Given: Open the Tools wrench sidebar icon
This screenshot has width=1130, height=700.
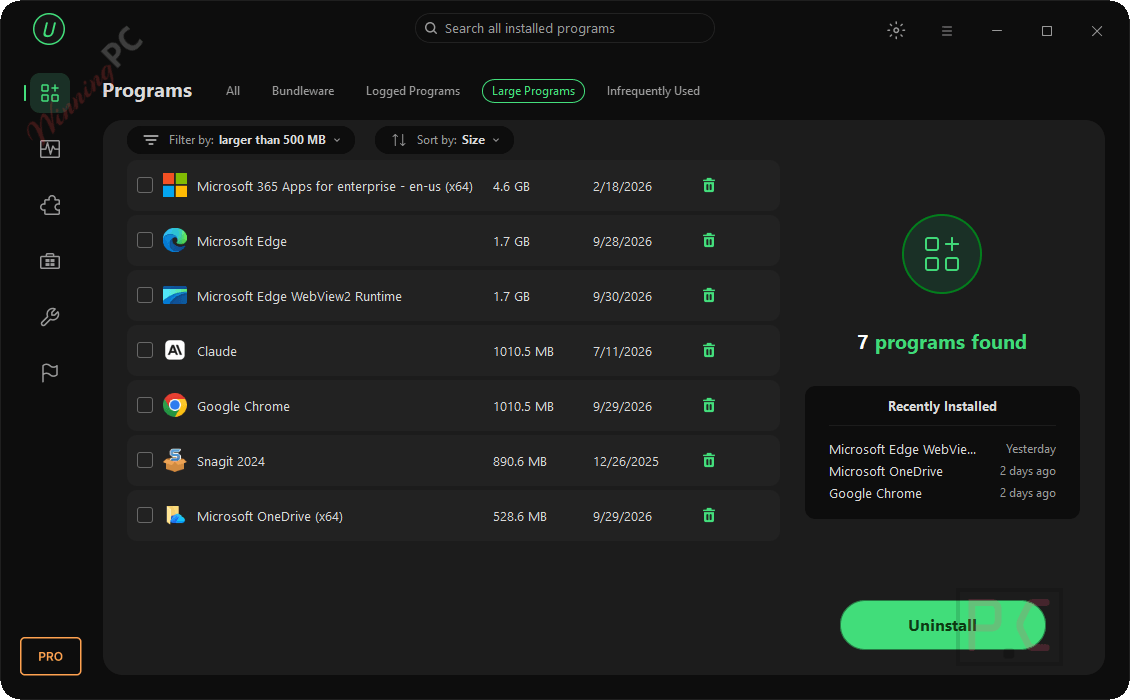Looking at the screenshot, I should click(x=50, y=316).
